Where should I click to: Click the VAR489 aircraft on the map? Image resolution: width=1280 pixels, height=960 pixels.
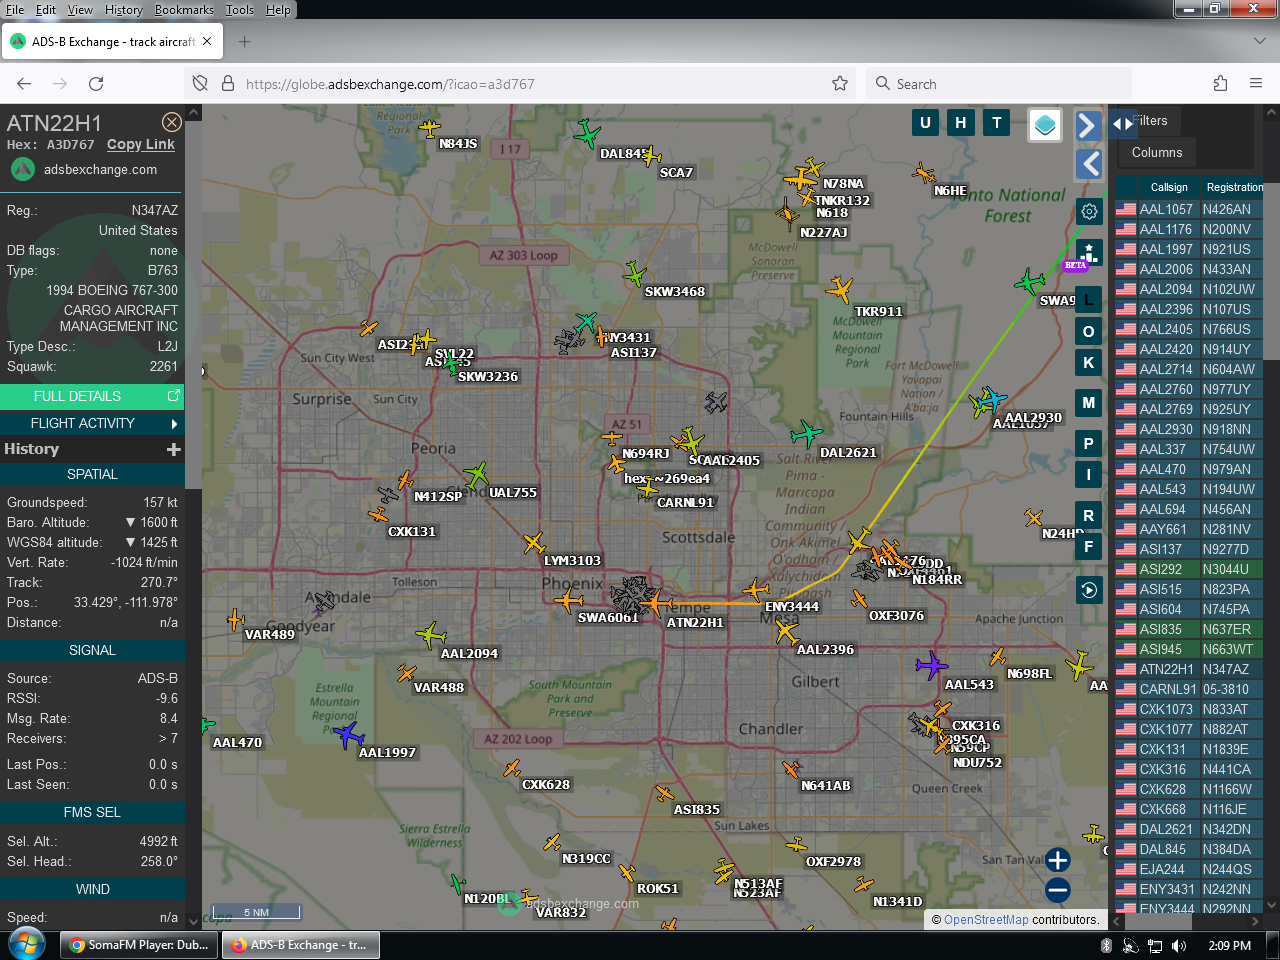(x=236, y=620)
